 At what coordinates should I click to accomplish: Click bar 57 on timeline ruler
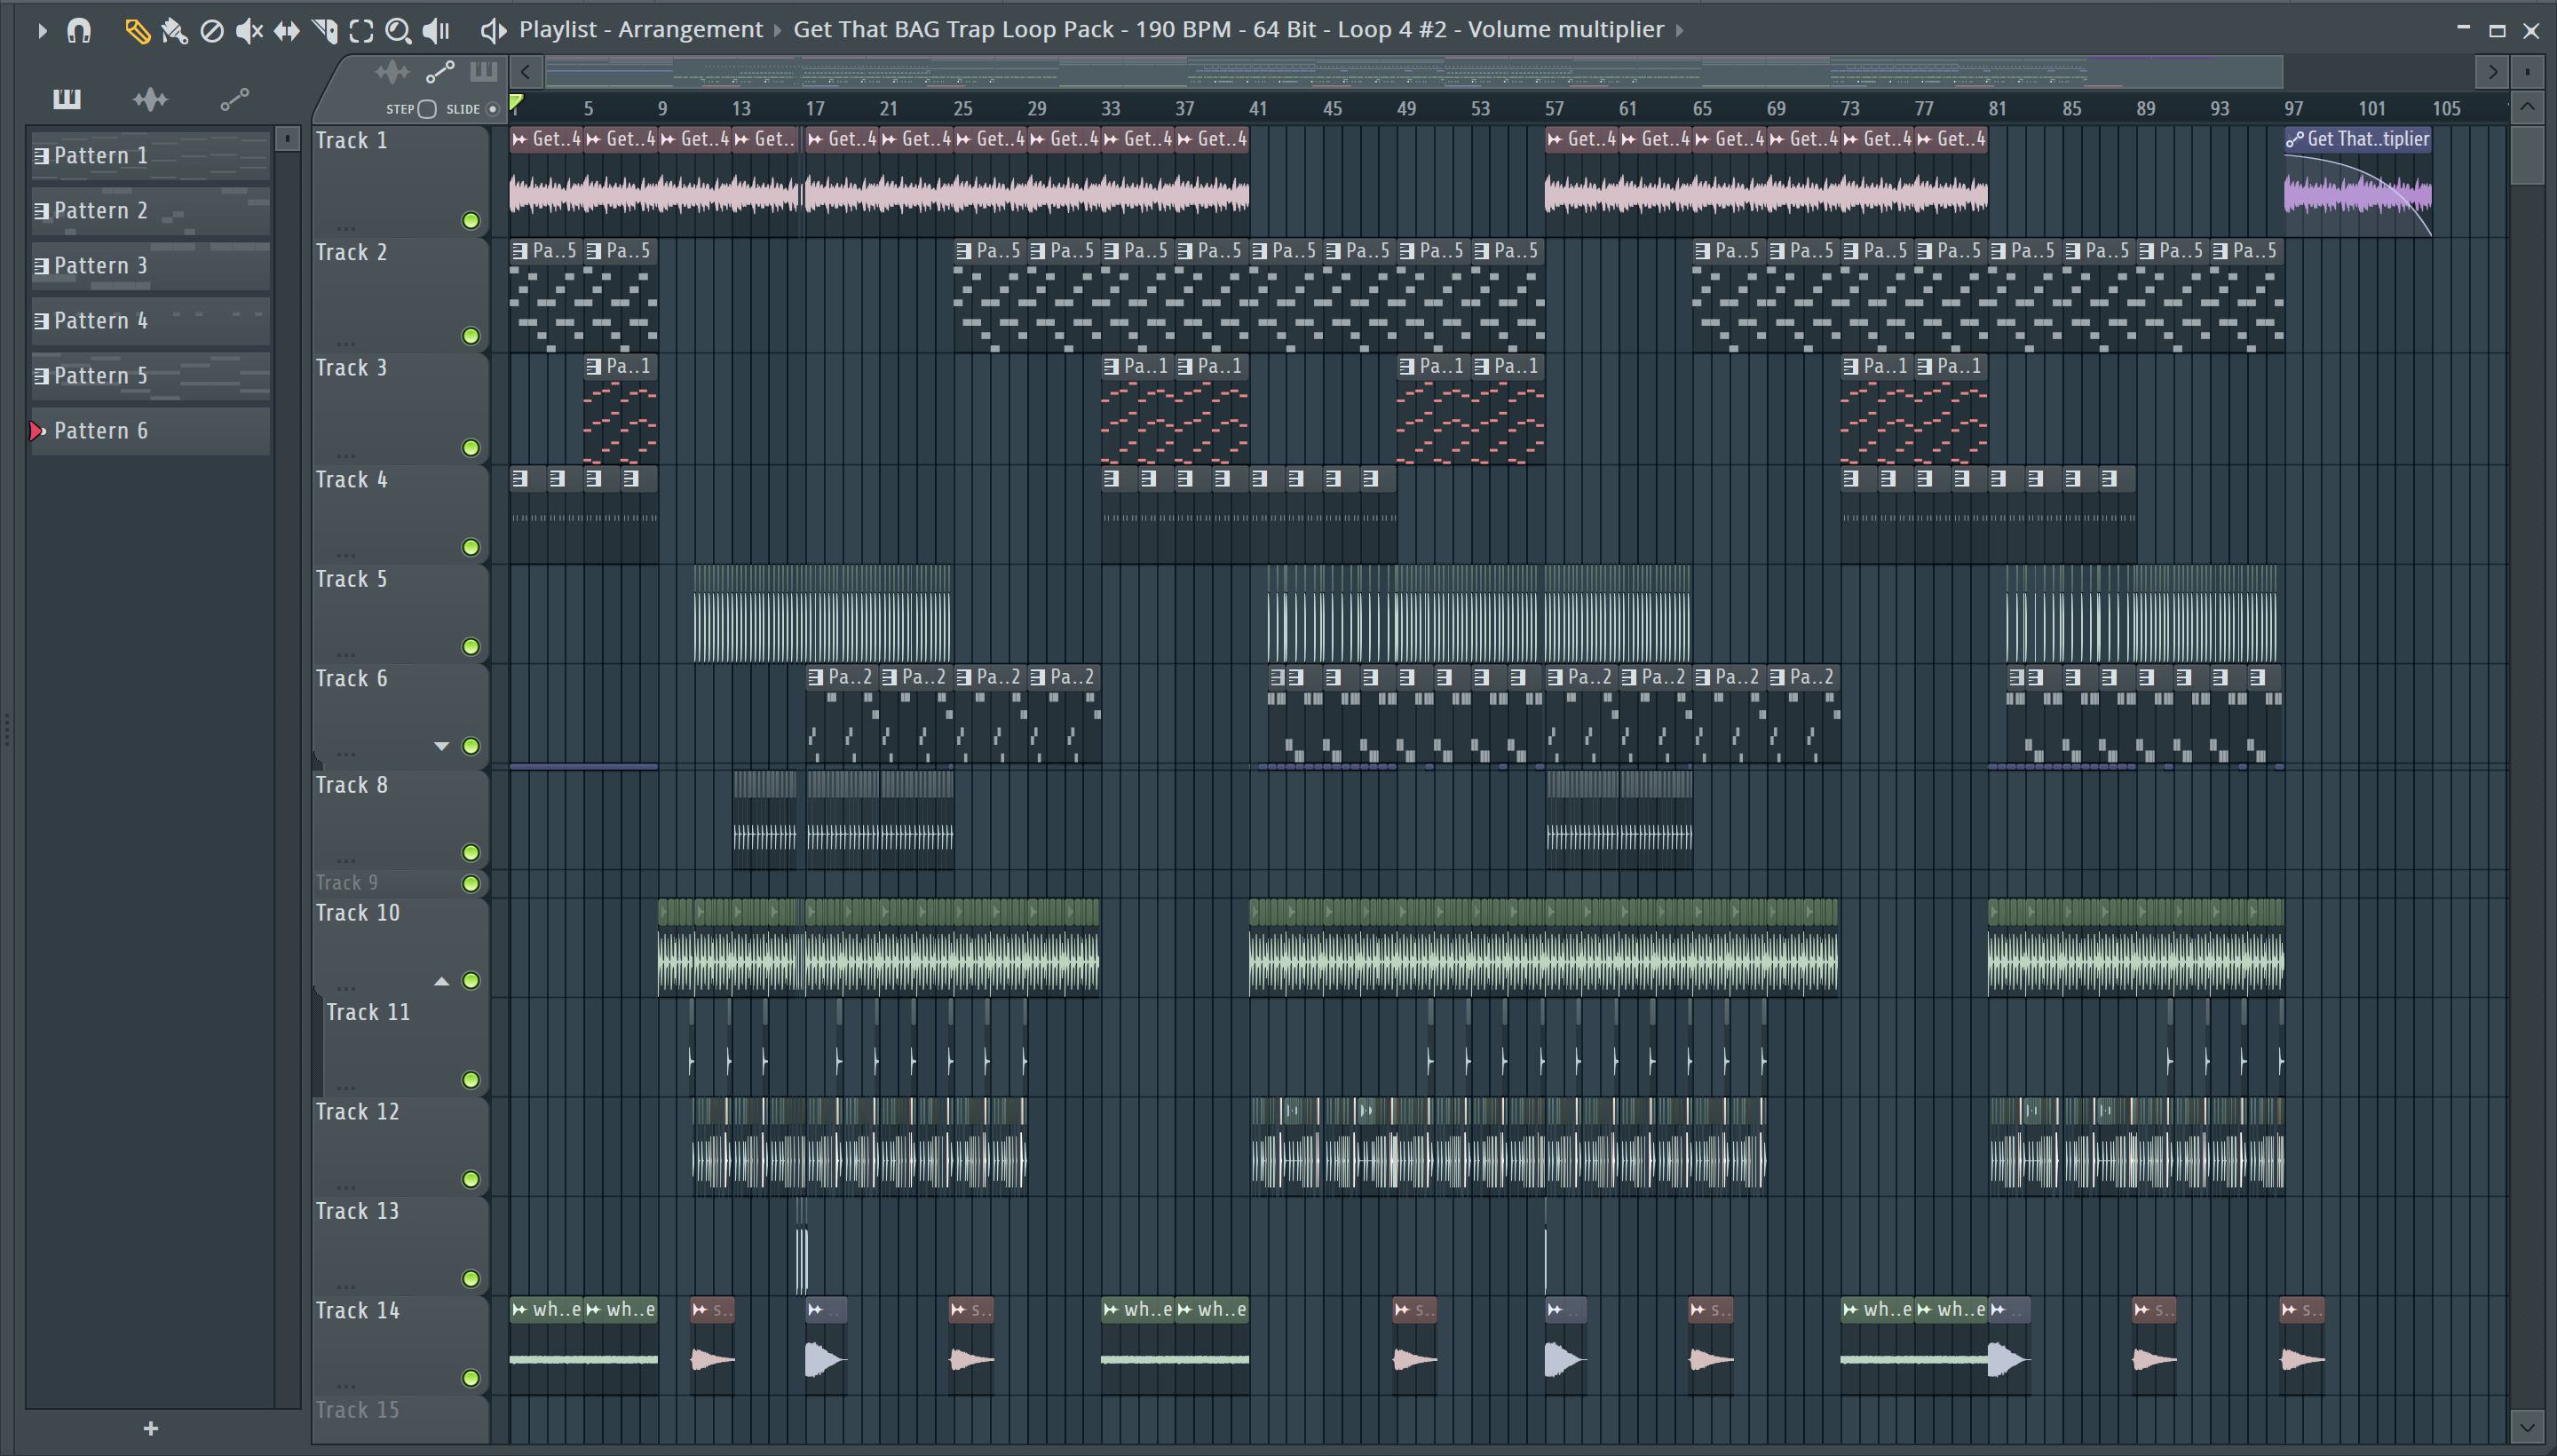pyautogui.click(x=1554, y=108)
